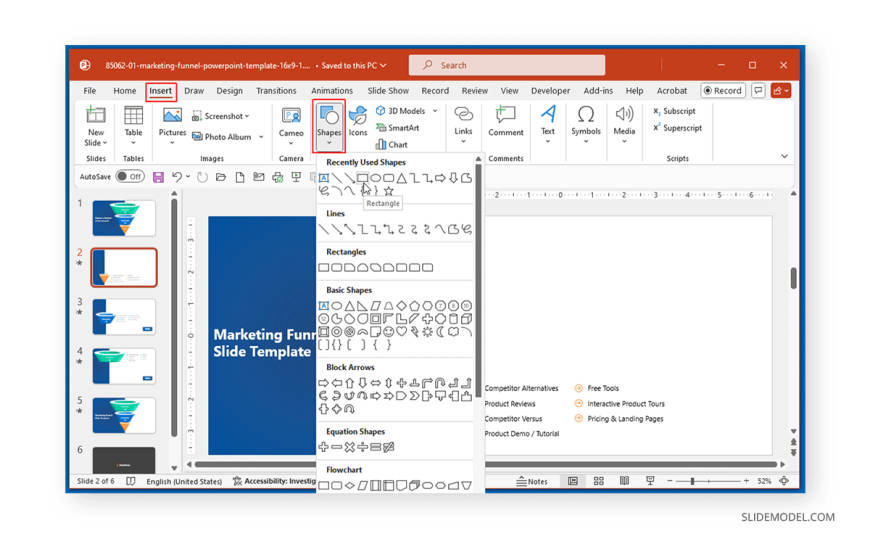
Task: Pick the star in Recently Used Shapes
Action: (x=388, y=191)
